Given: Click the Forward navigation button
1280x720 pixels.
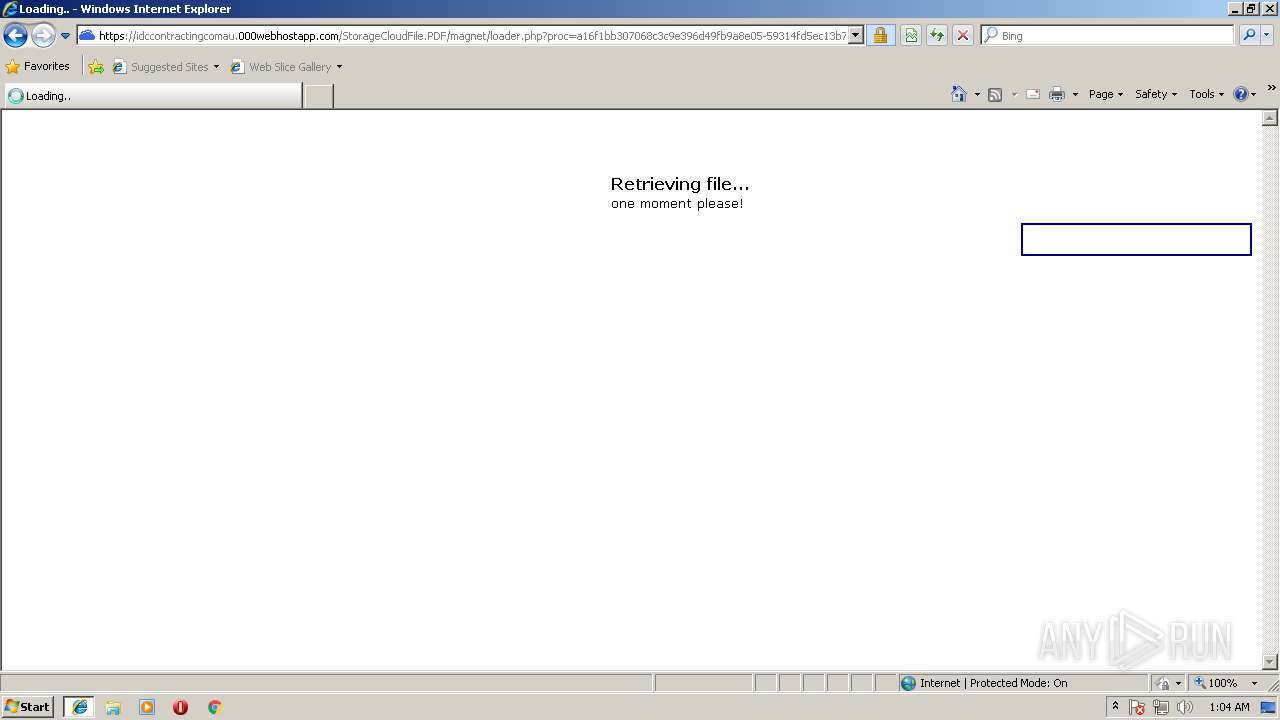Looking at the screenshot, I should point(43,36).
